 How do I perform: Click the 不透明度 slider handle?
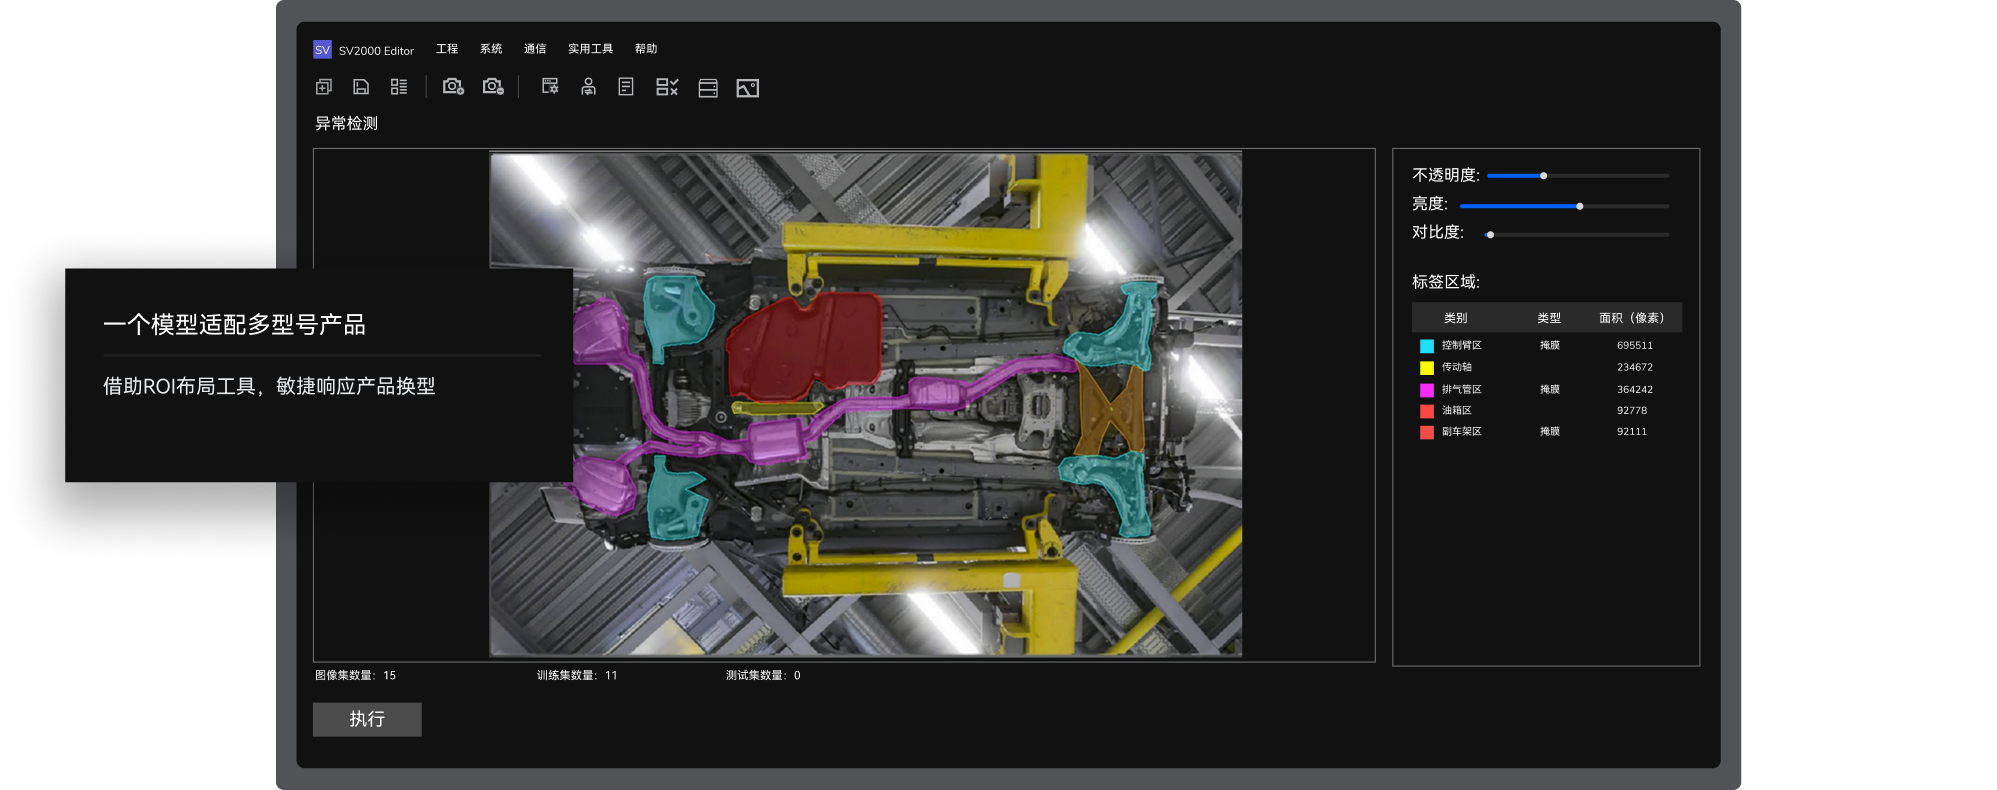pyautogui.click(x=1543, y=176)
